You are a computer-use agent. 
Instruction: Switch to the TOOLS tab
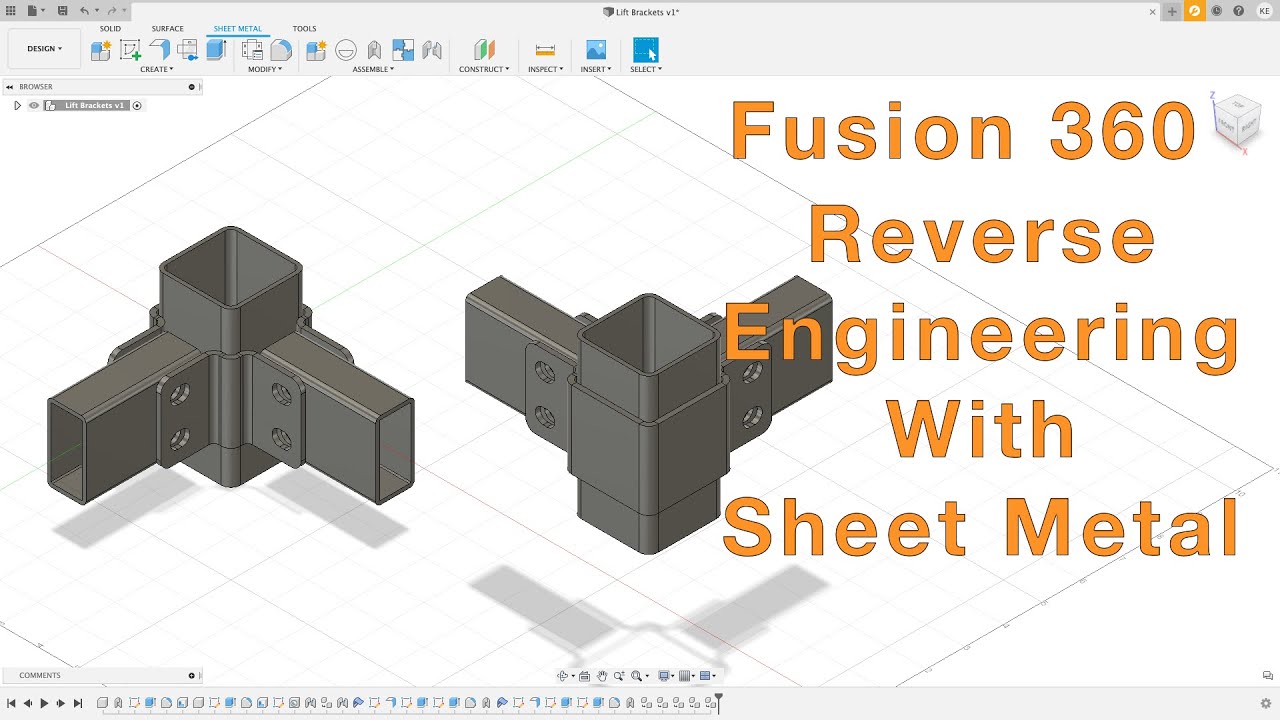(x=304, y=29)
